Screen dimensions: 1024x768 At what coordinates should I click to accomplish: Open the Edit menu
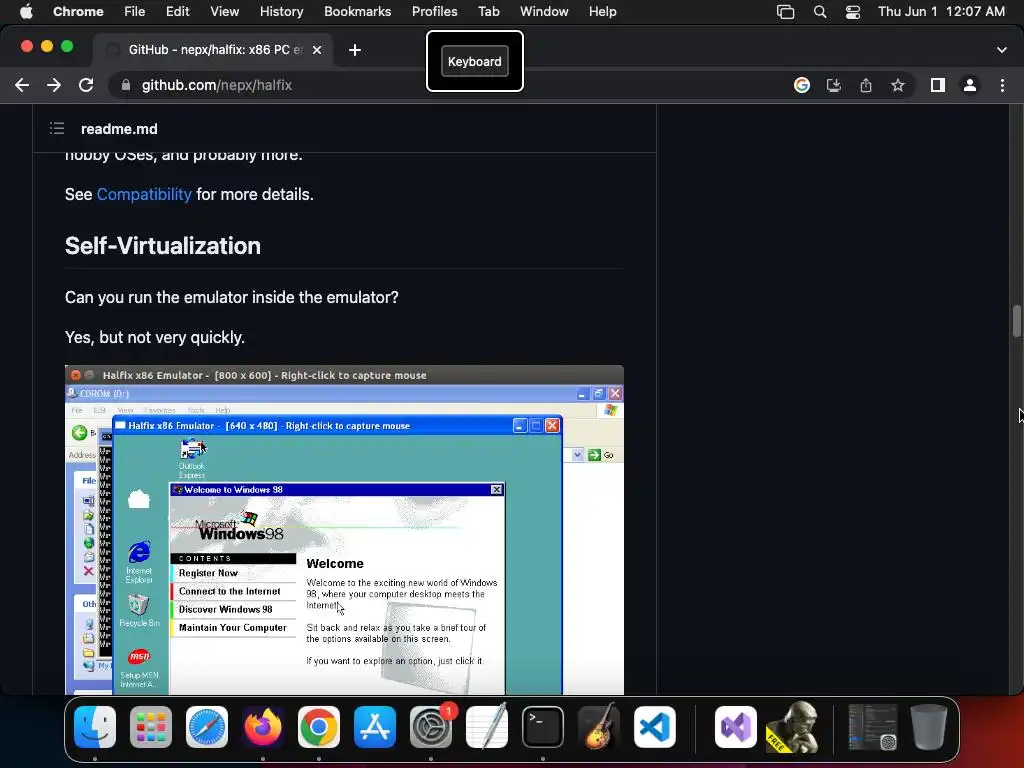pos(177,11)
